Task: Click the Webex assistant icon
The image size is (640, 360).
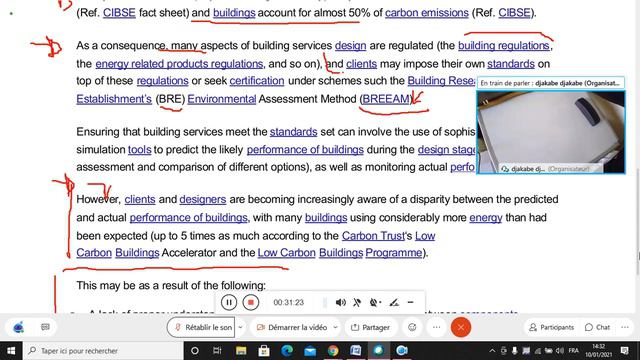Action: pos(18,327)
